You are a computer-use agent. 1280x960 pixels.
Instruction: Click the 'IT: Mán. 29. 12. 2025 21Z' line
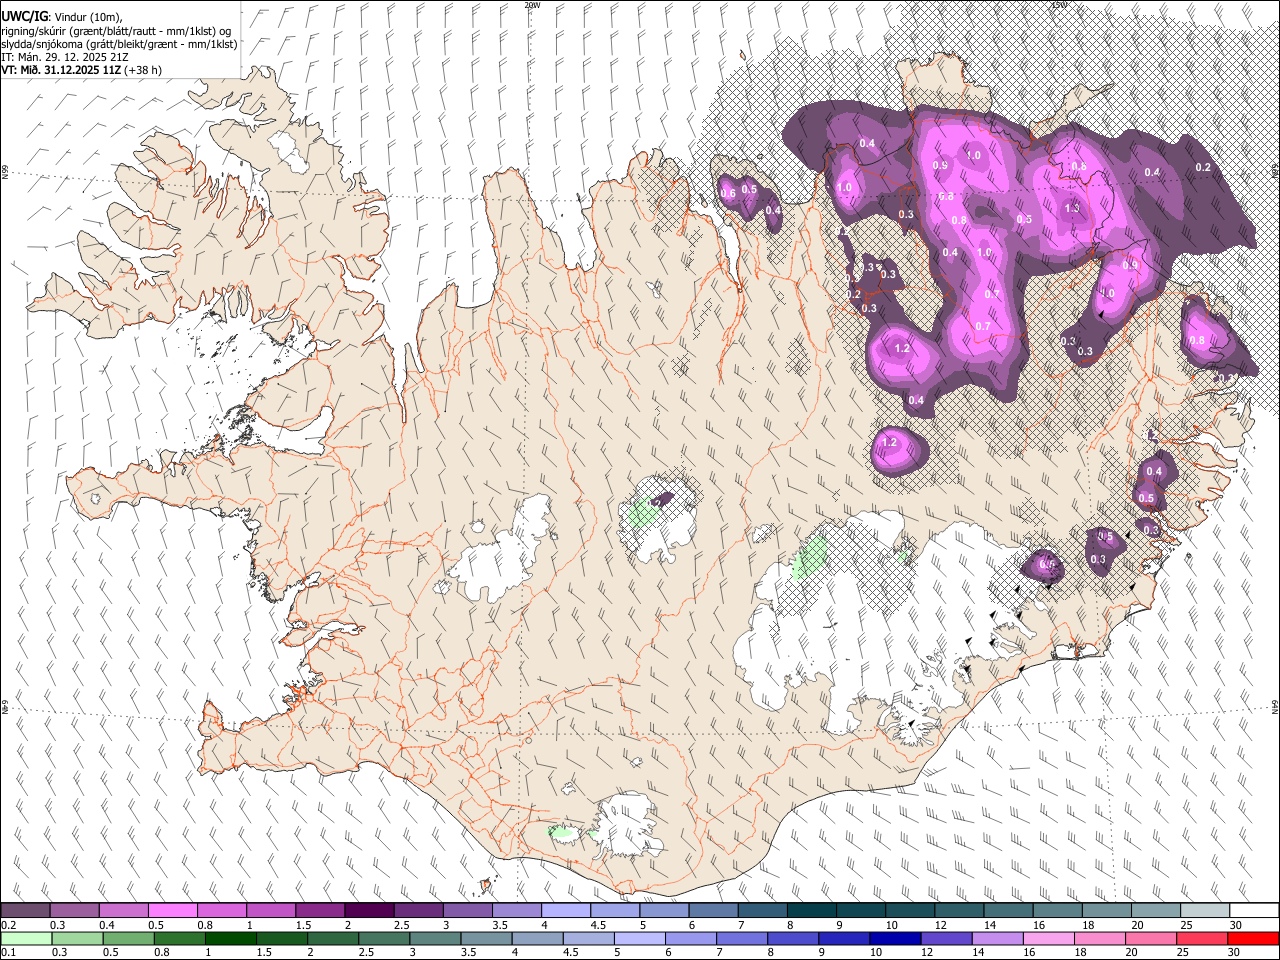pyautogui.click(x=65, y=57)
